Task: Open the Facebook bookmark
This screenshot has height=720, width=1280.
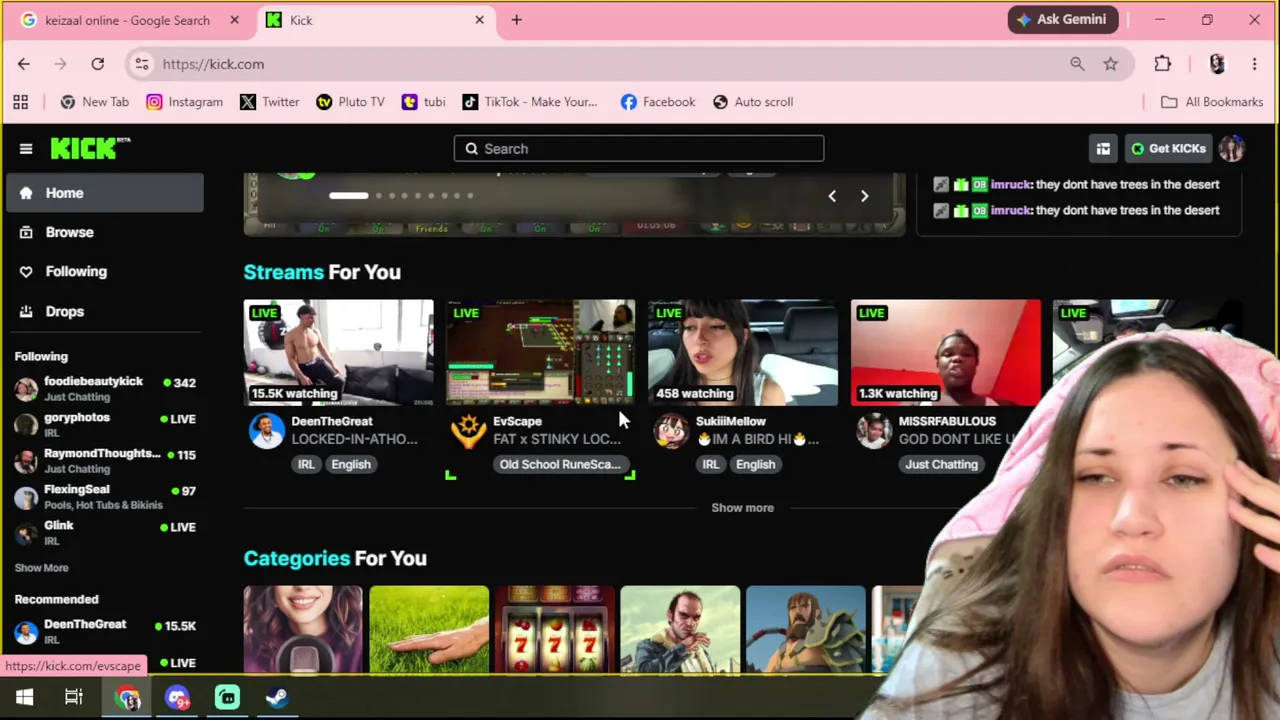Action: coord(658,102)
